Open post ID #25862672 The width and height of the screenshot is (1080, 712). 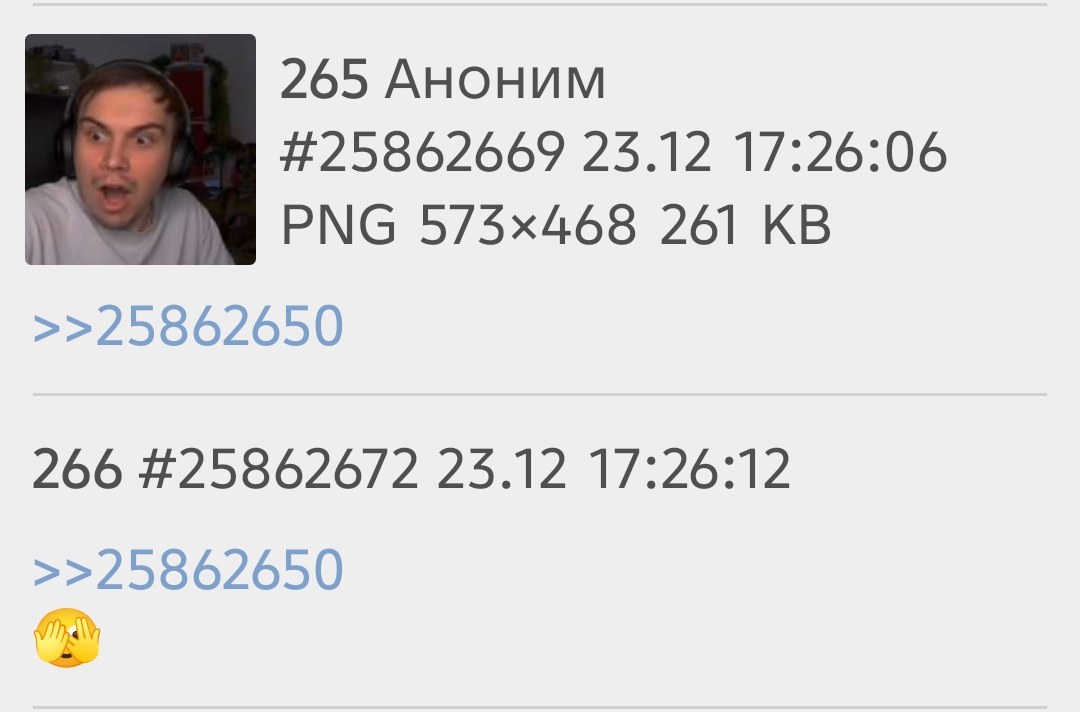(x=278, y=469)
